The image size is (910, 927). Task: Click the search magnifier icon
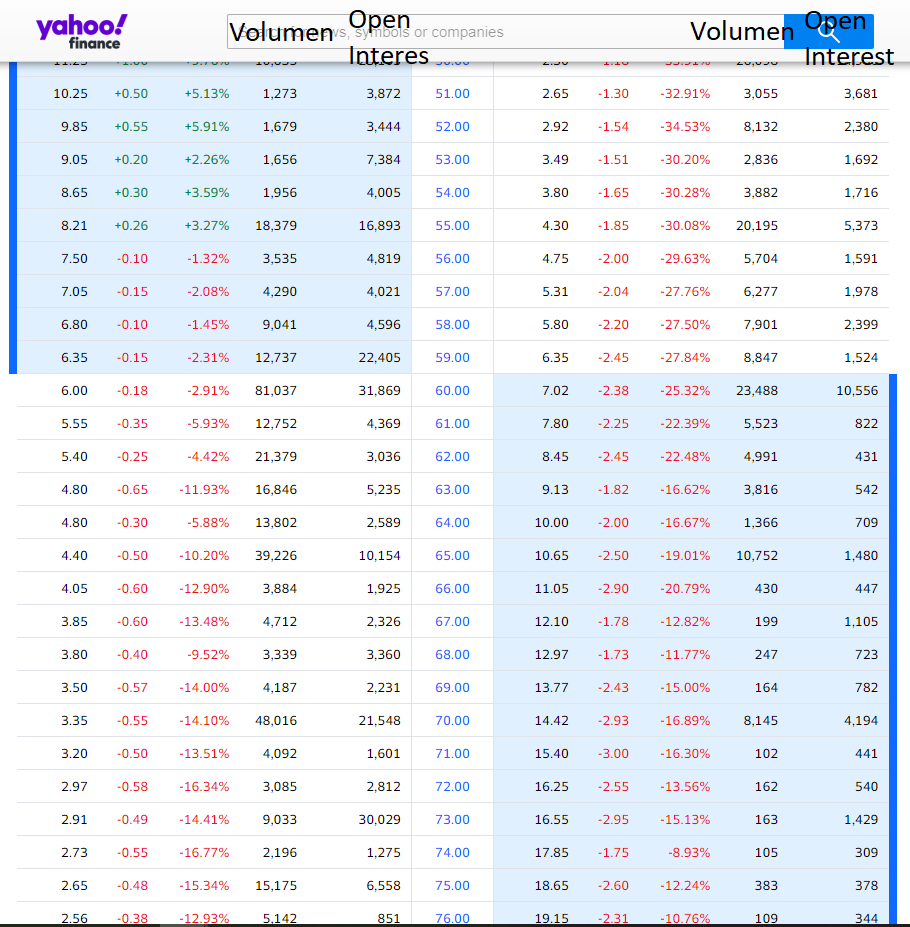[828, 31]
